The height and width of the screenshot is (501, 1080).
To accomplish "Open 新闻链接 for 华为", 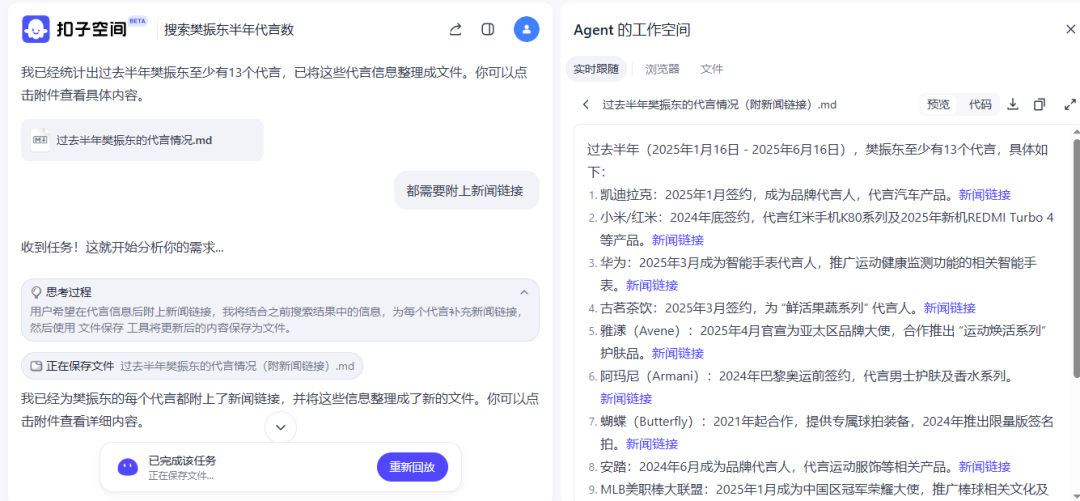I will point(652,285).
